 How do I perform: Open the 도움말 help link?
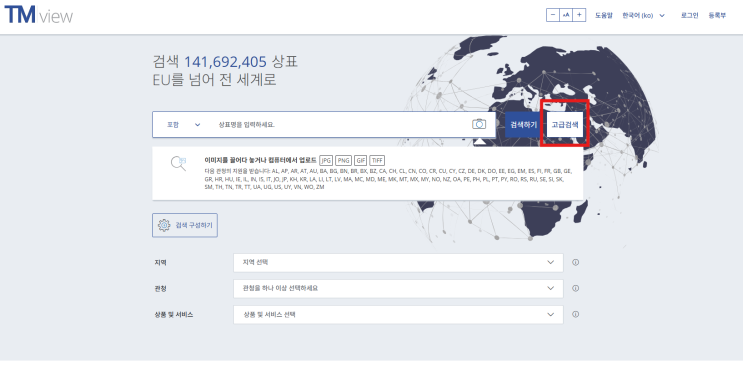coord(604,15)
